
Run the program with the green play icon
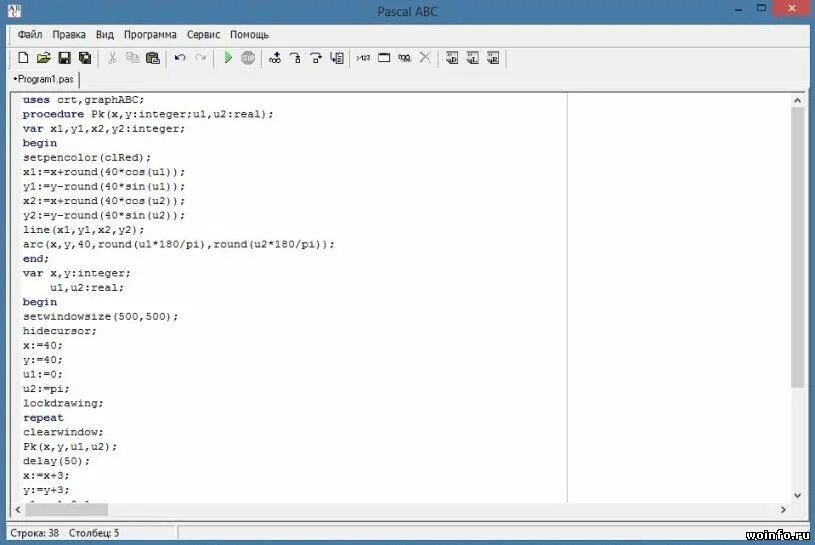point(228,58)
